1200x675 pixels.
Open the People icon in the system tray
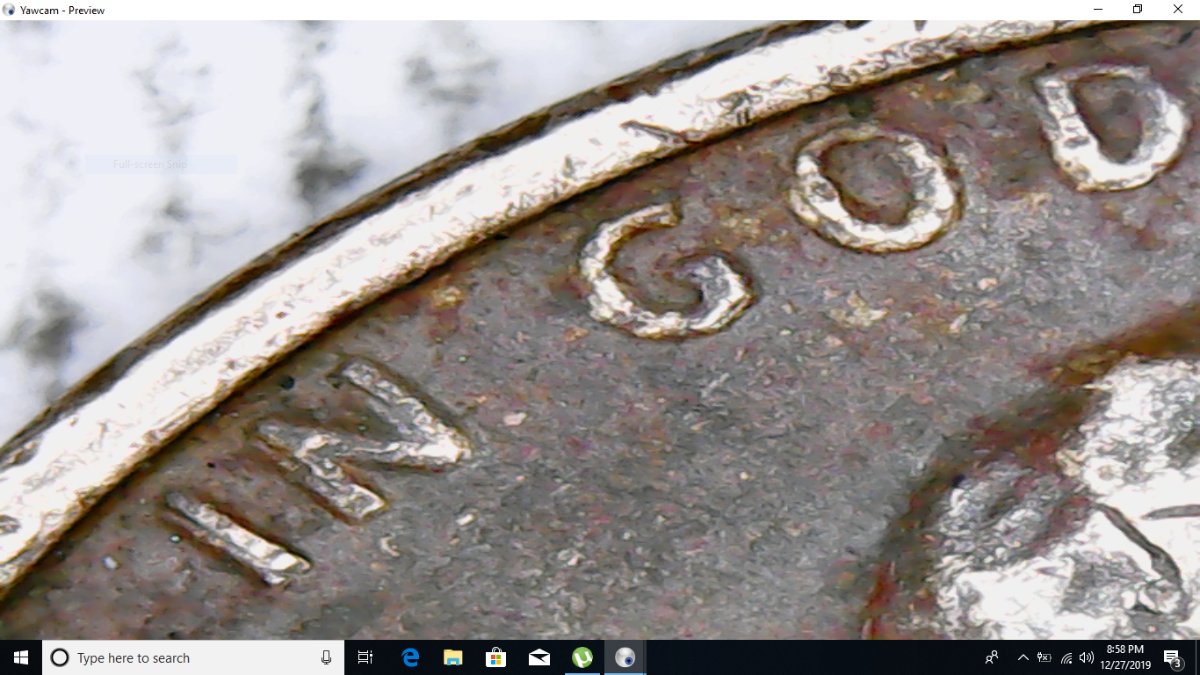point(992,657)
